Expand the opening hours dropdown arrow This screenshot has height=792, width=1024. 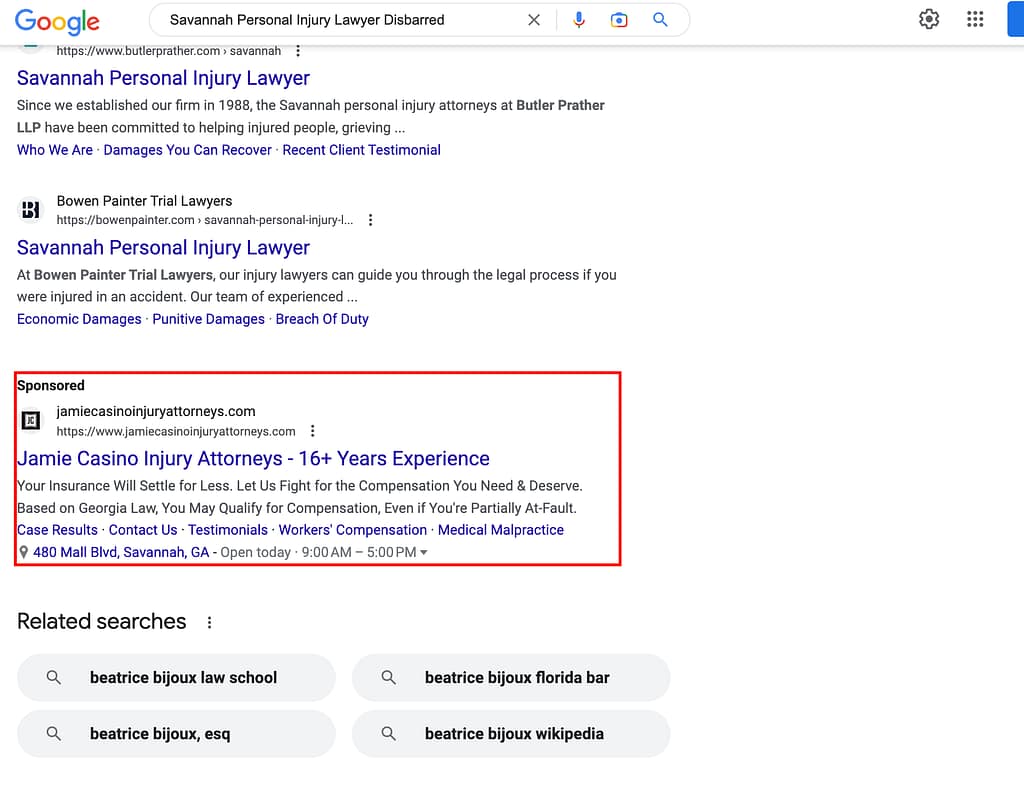tap(424, 552)
